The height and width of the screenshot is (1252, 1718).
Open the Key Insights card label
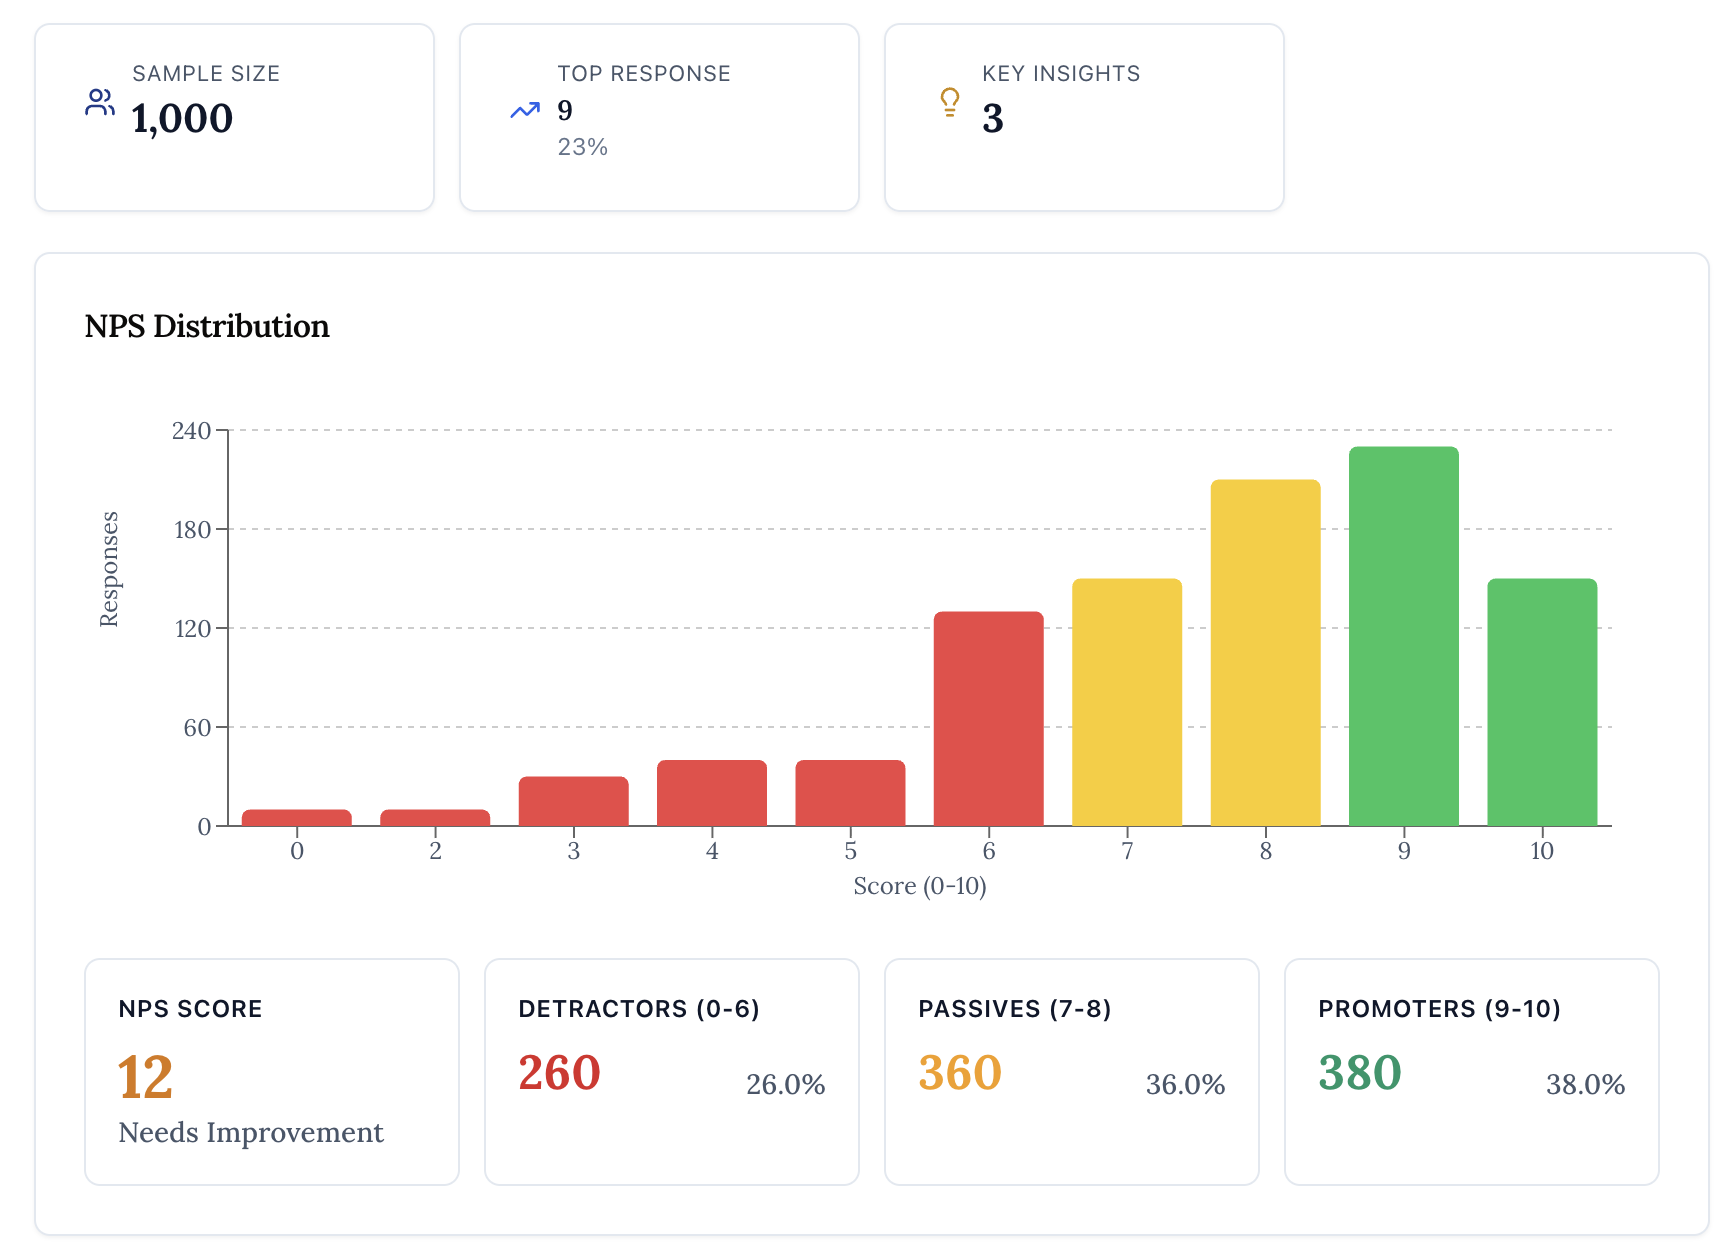pos(1061,74)
